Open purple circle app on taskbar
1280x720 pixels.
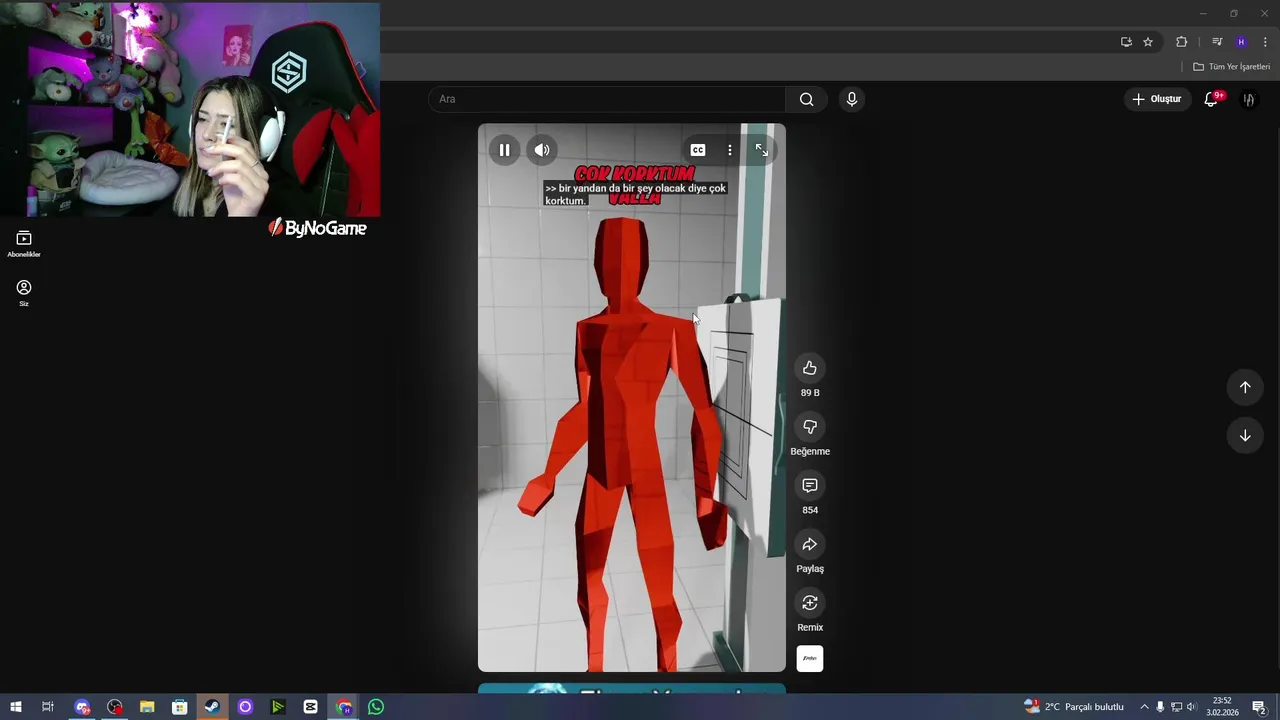click(x=245, y=707)
